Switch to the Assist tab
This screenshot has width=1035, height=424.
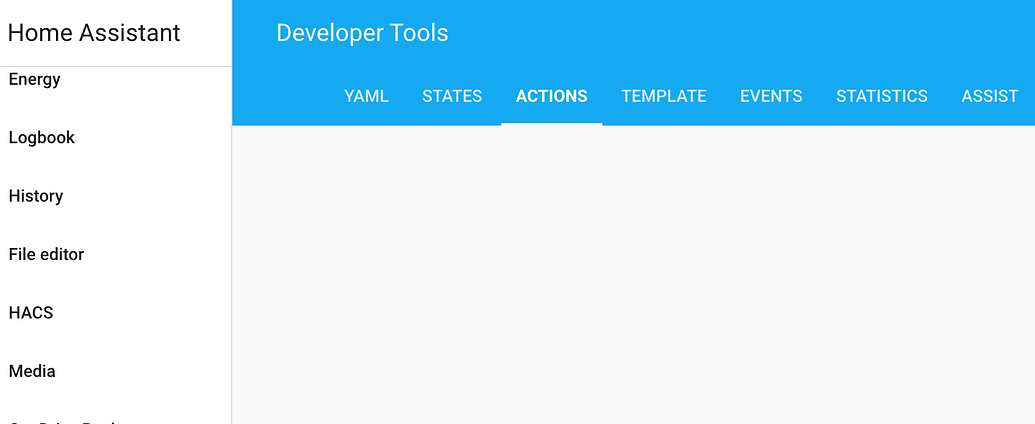(989, 96)
